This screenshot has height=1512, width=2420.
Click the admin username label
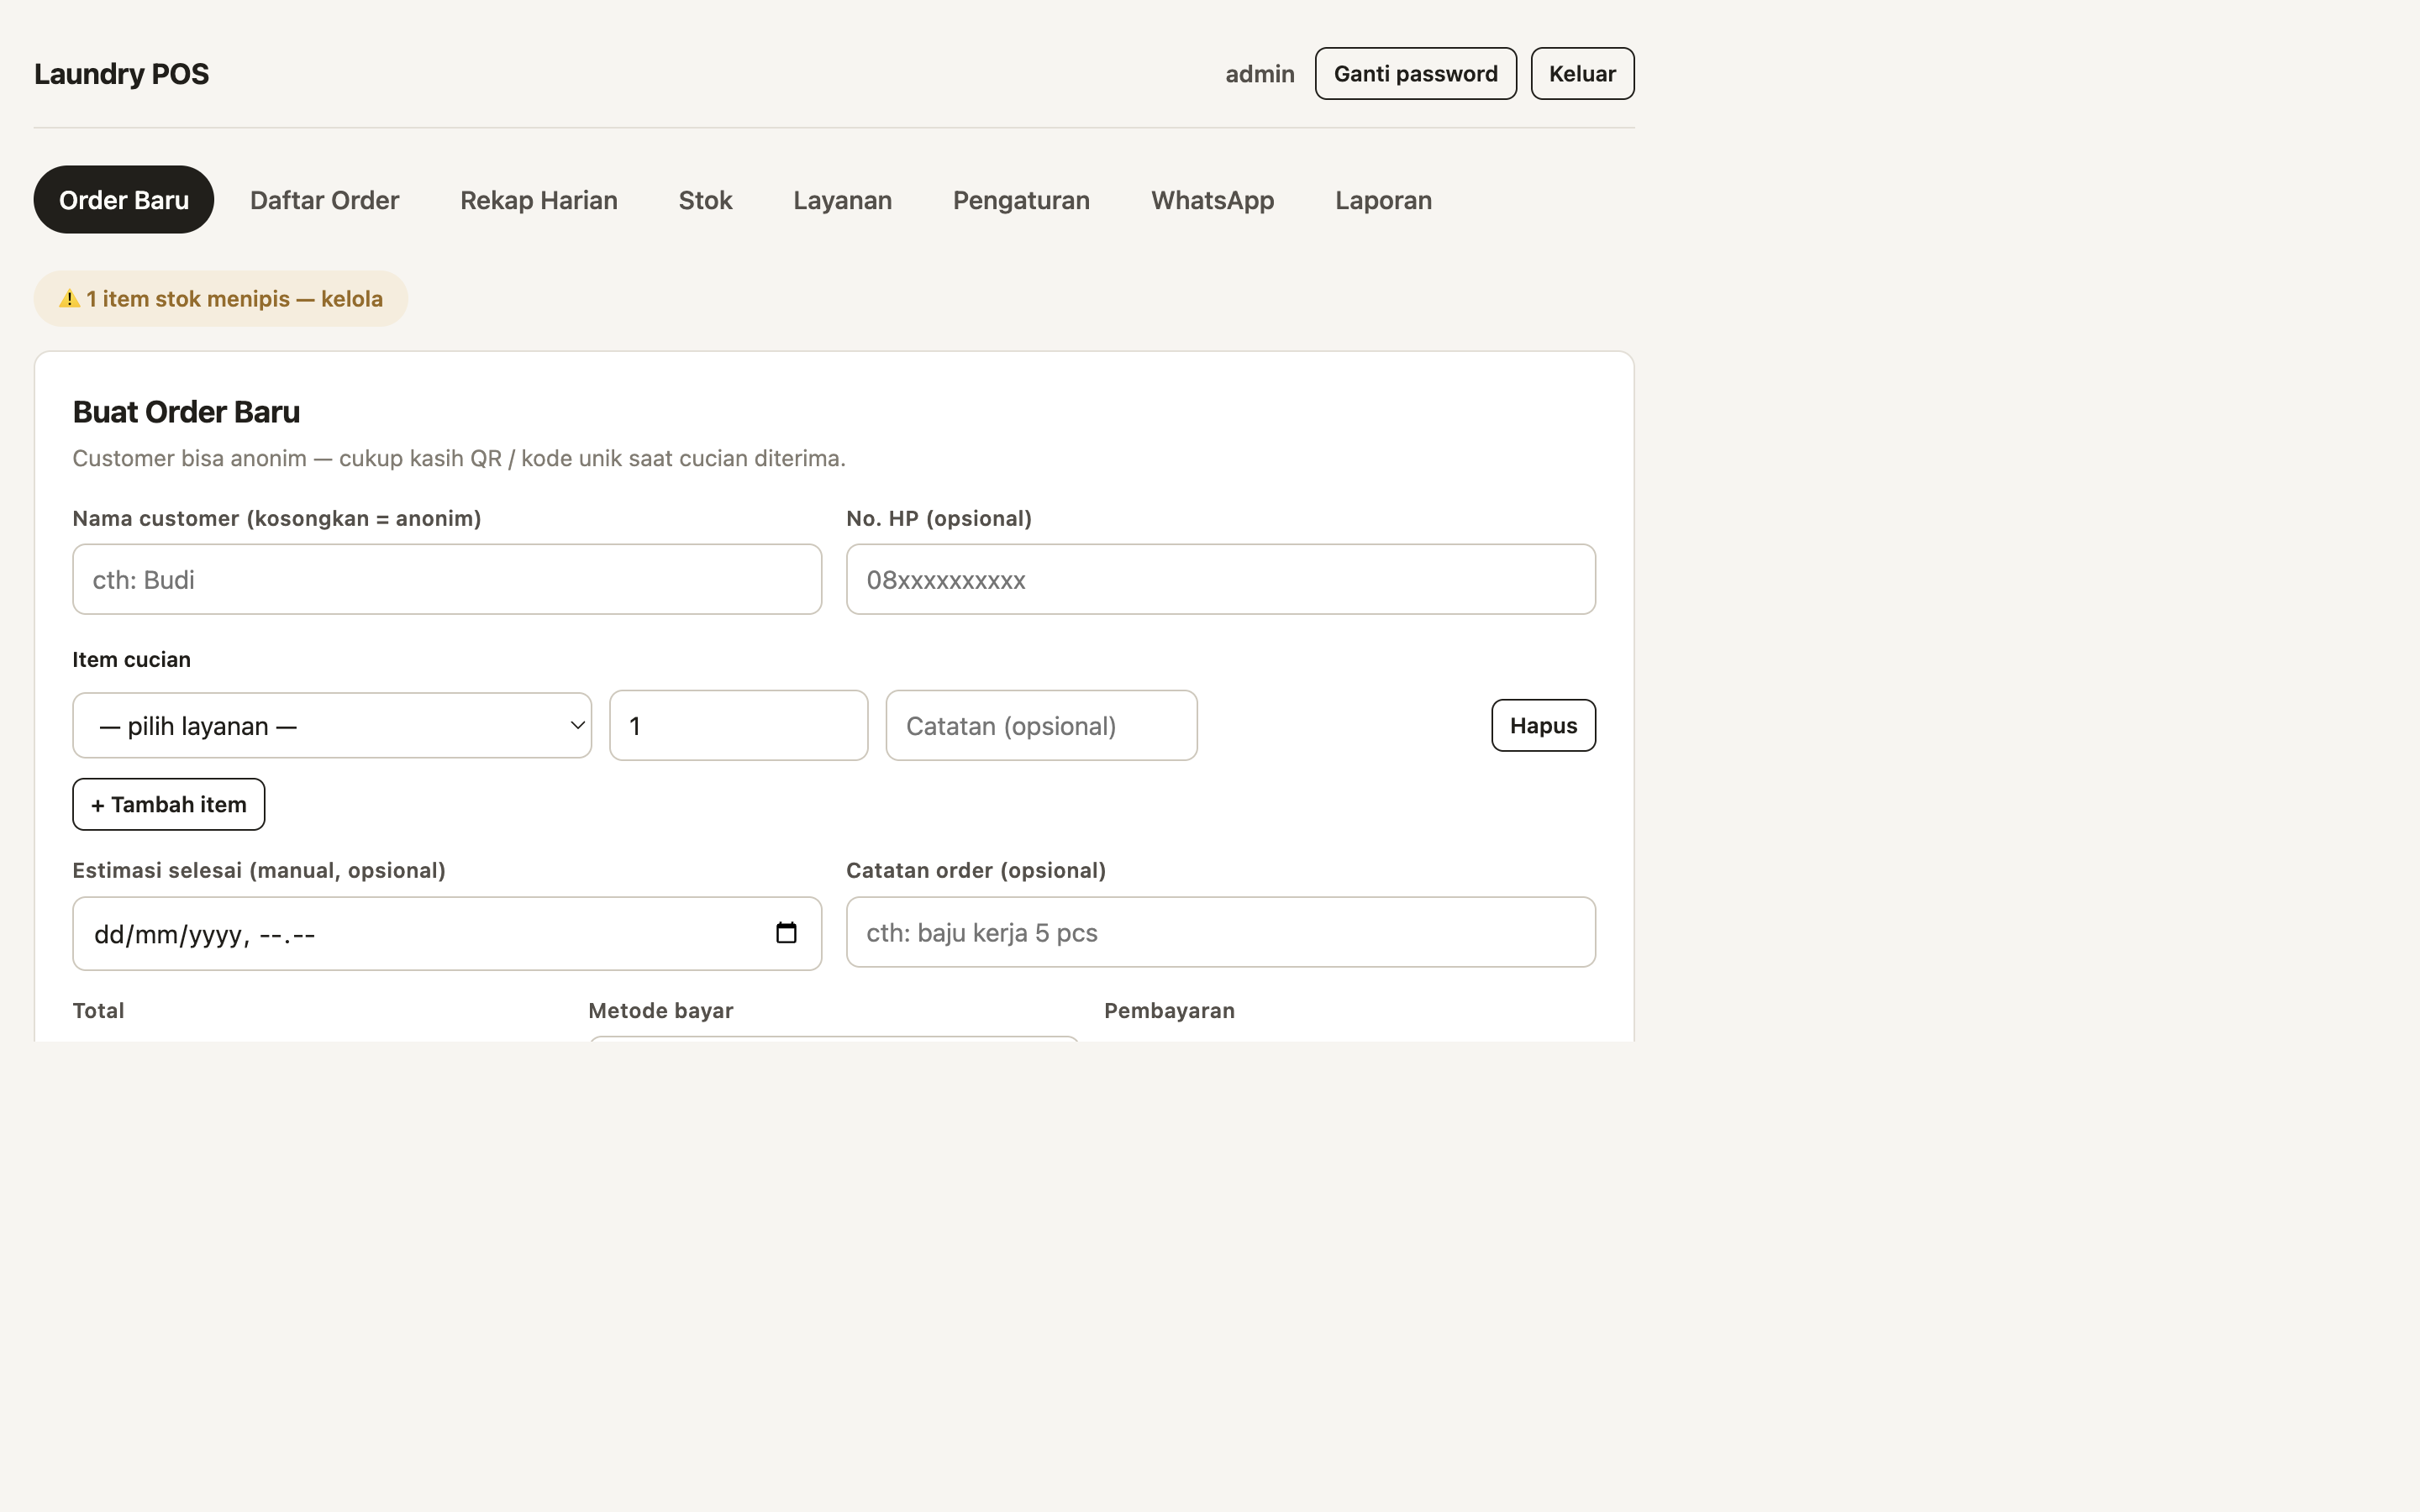pos(1259,74)
